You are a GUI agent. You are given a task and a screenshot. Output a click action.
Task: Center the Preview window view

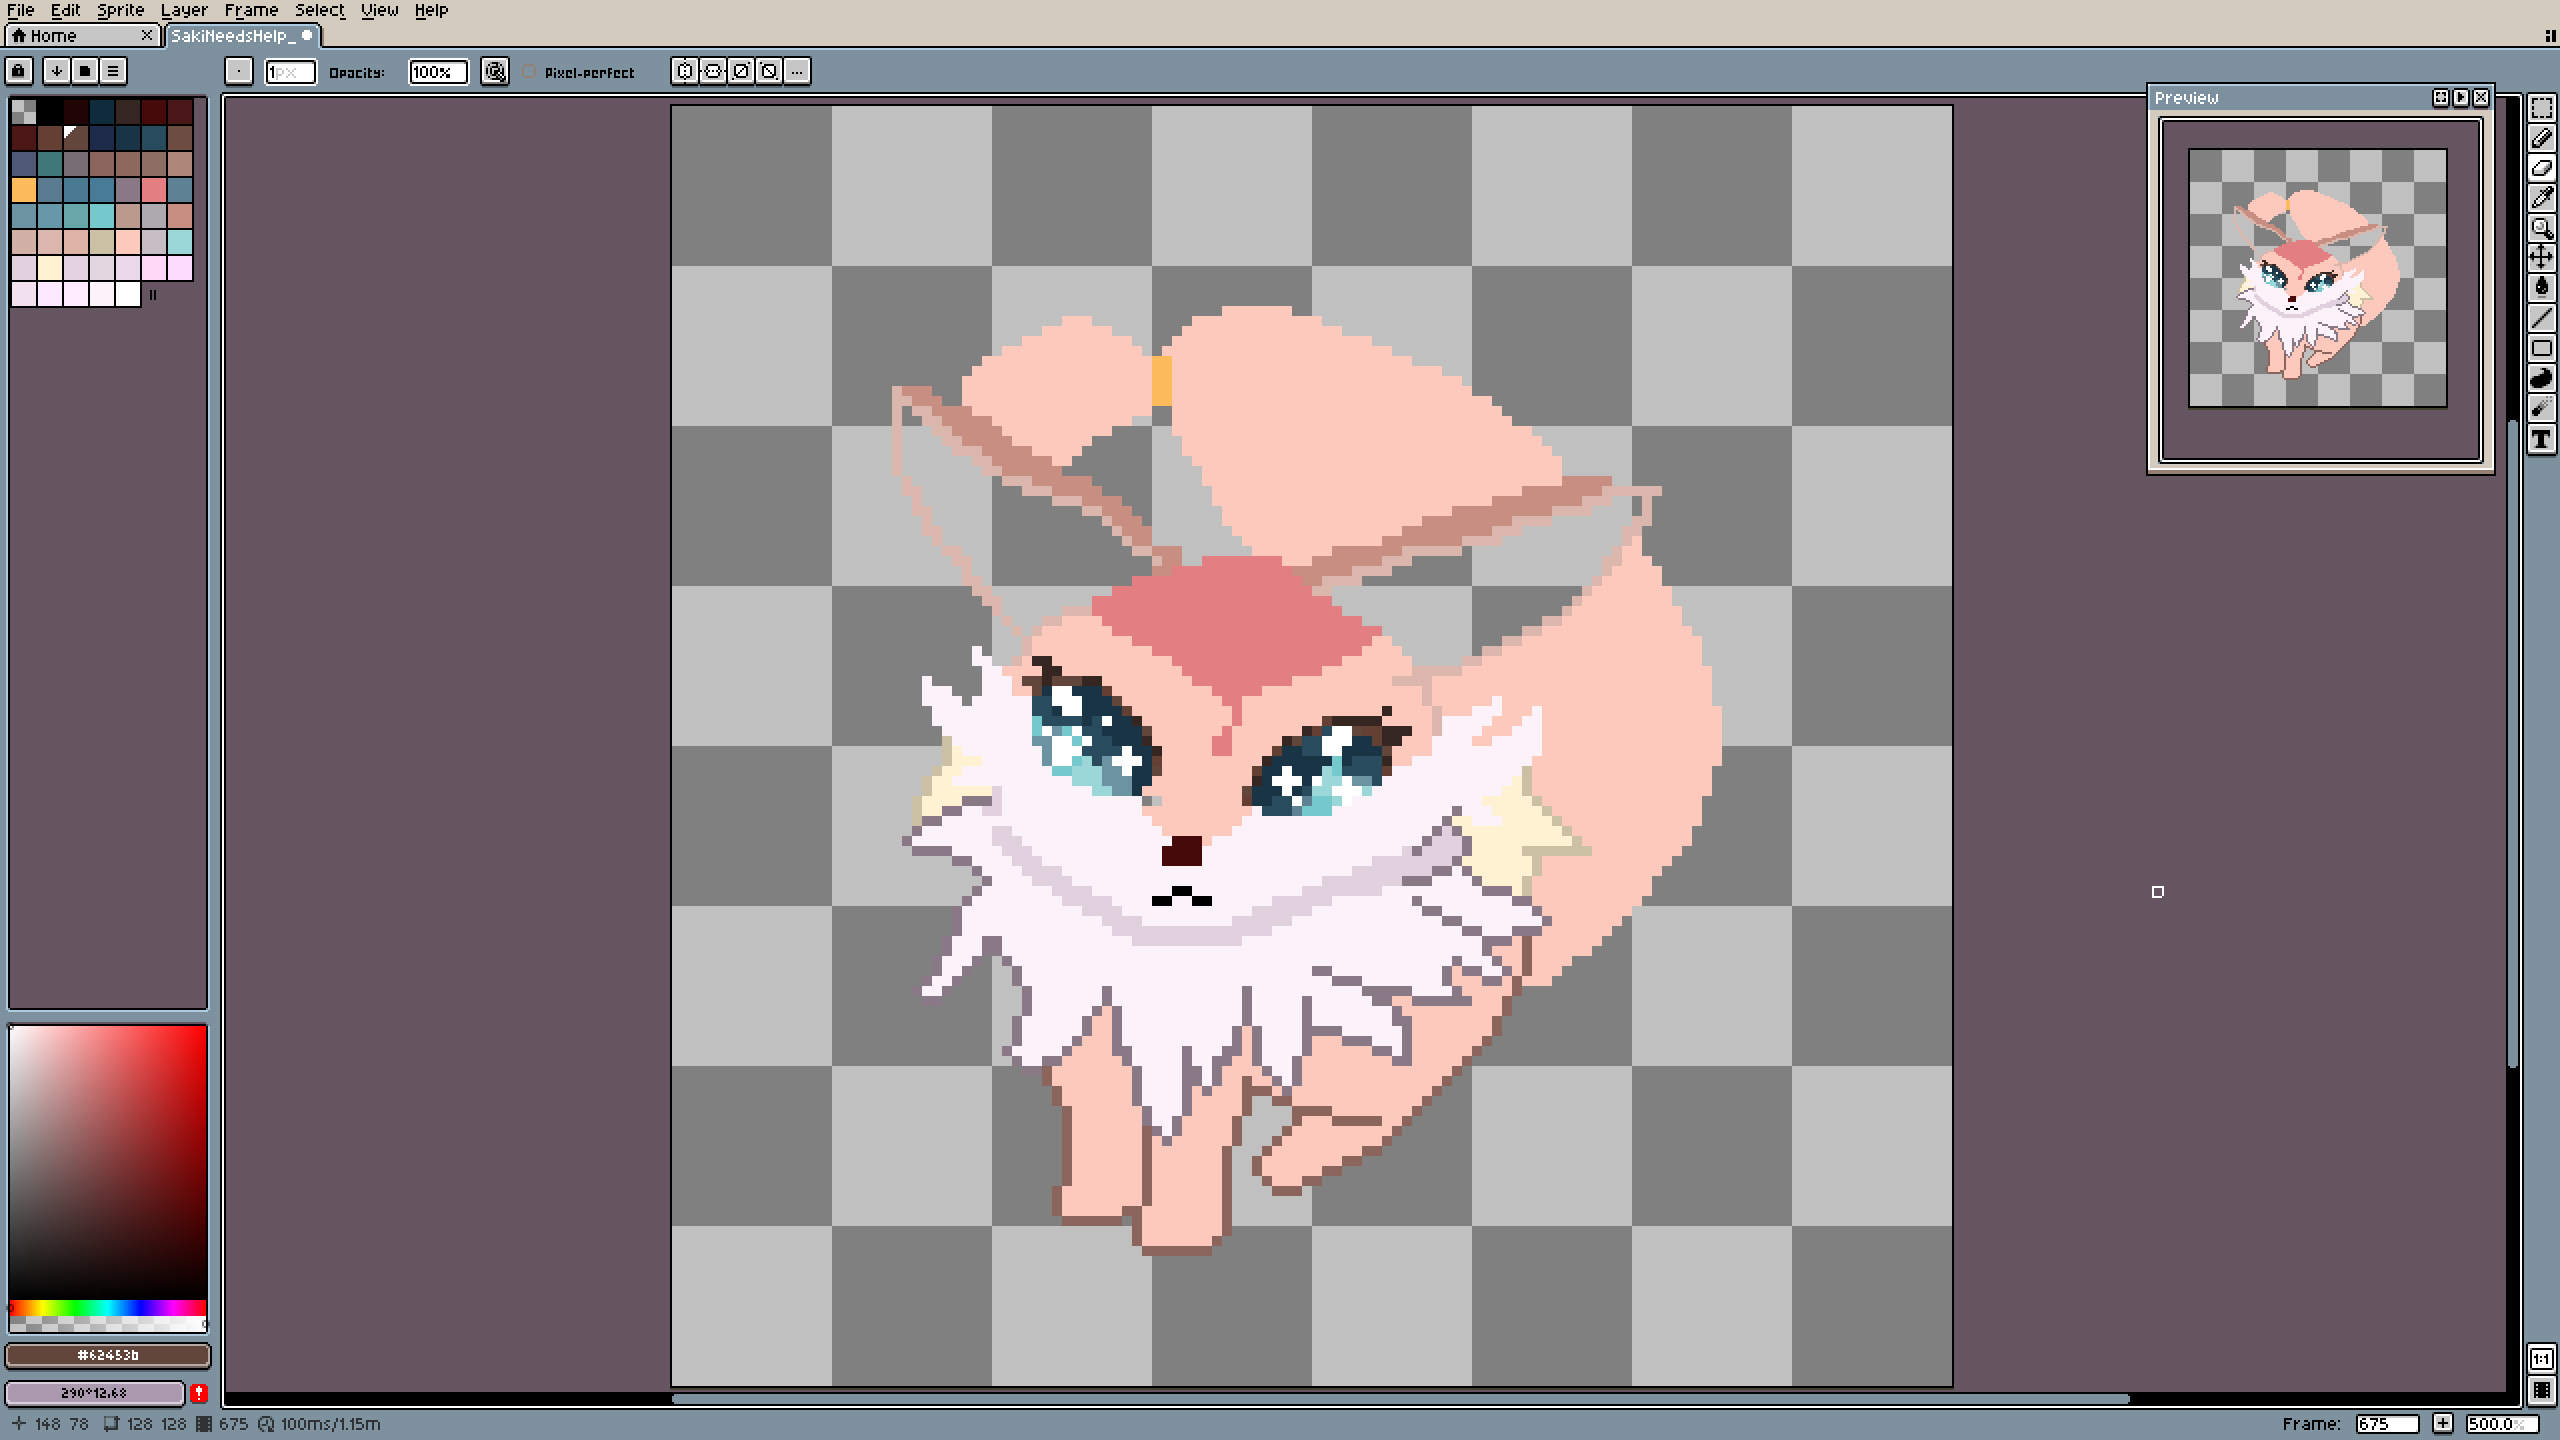point(2441,98)
